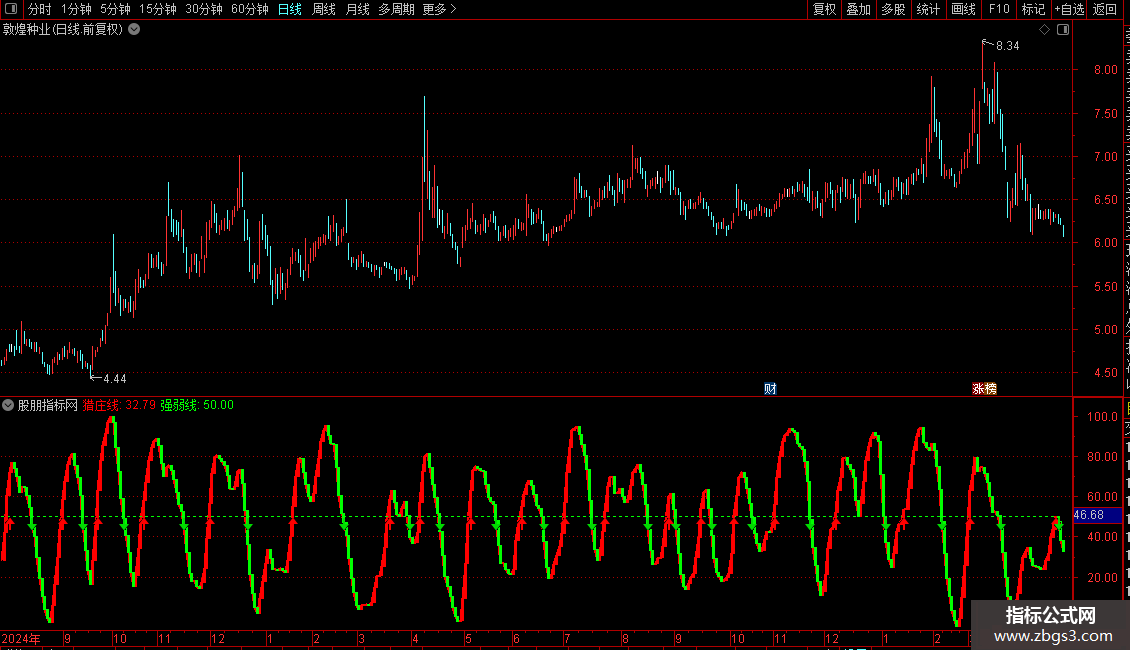
Task: Switch to 月线 monthly chart
Action: (x=357, y=9)
